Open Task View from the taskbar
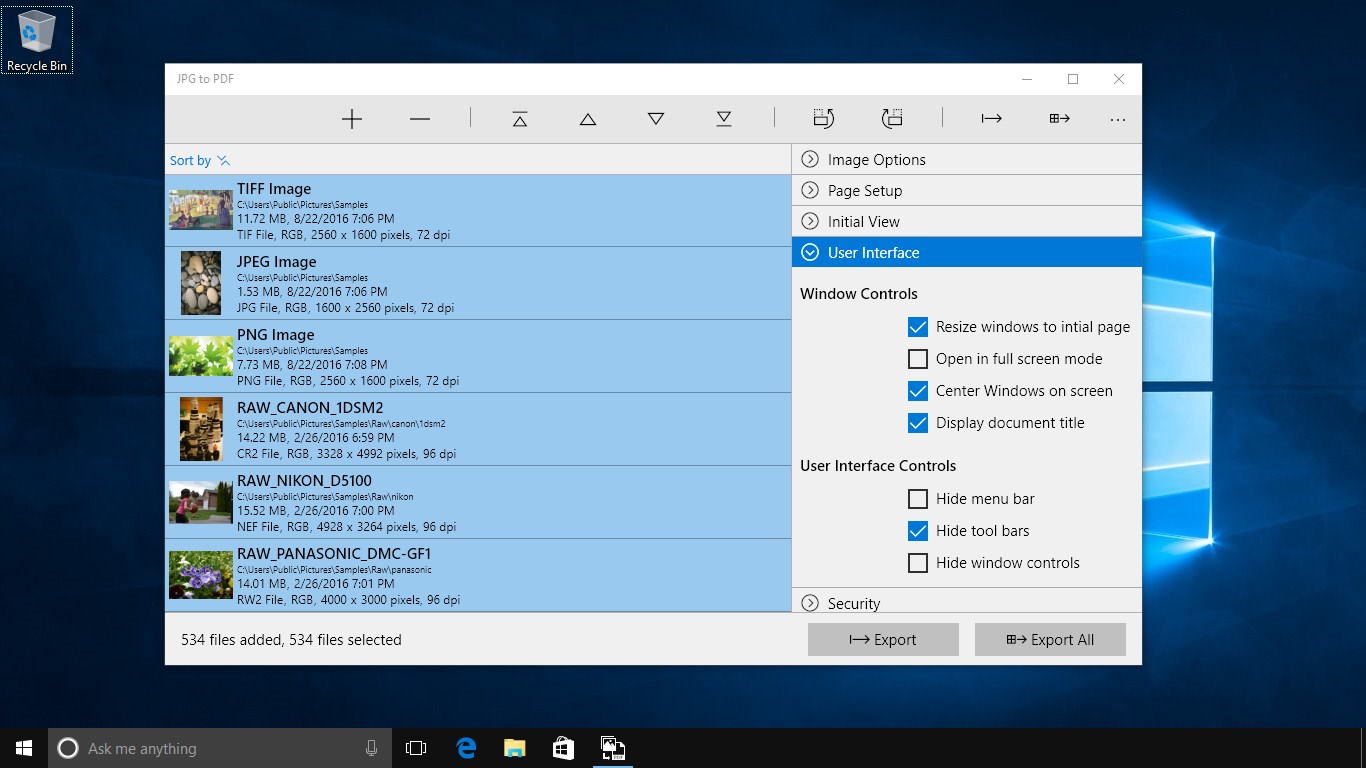Screen dimensions: 1366x768 [x=416, y=748]
